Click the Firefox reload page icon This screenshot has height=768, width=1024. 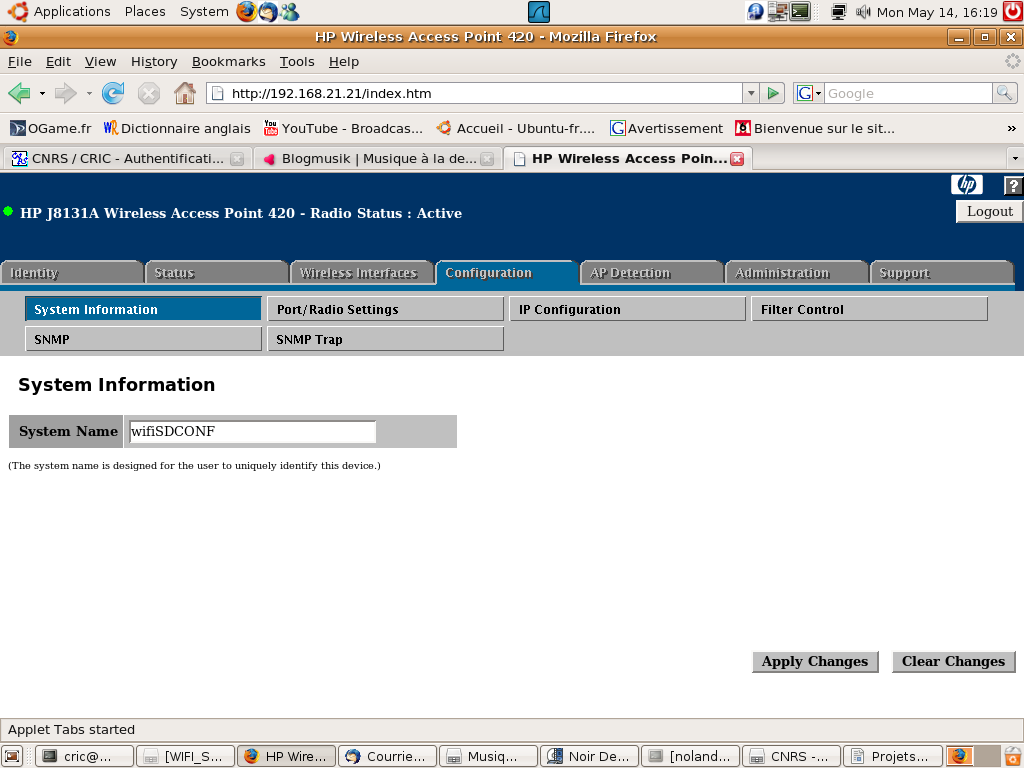pyautogui.click(x=113, y=93)
